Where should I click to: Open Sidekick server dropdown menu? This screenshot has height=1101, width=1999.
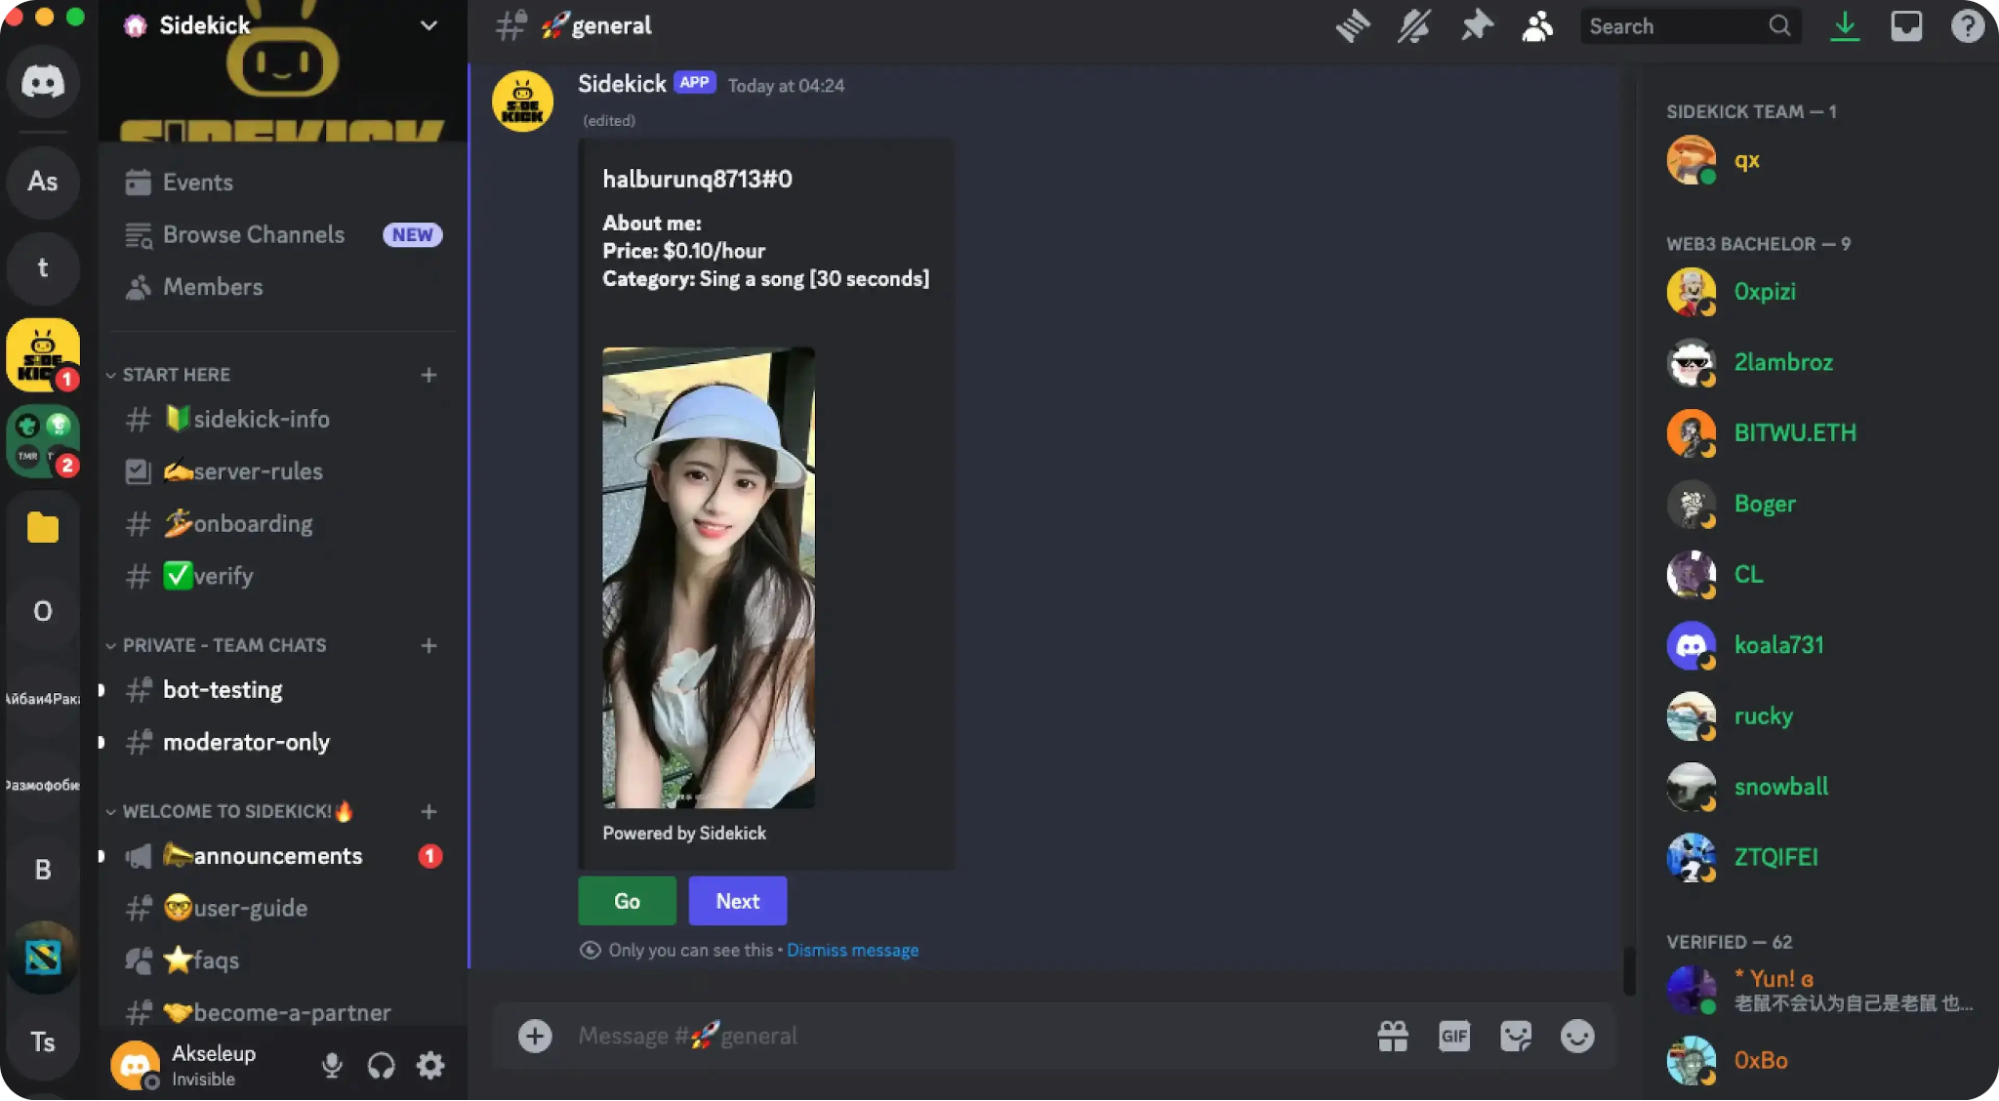428,26
